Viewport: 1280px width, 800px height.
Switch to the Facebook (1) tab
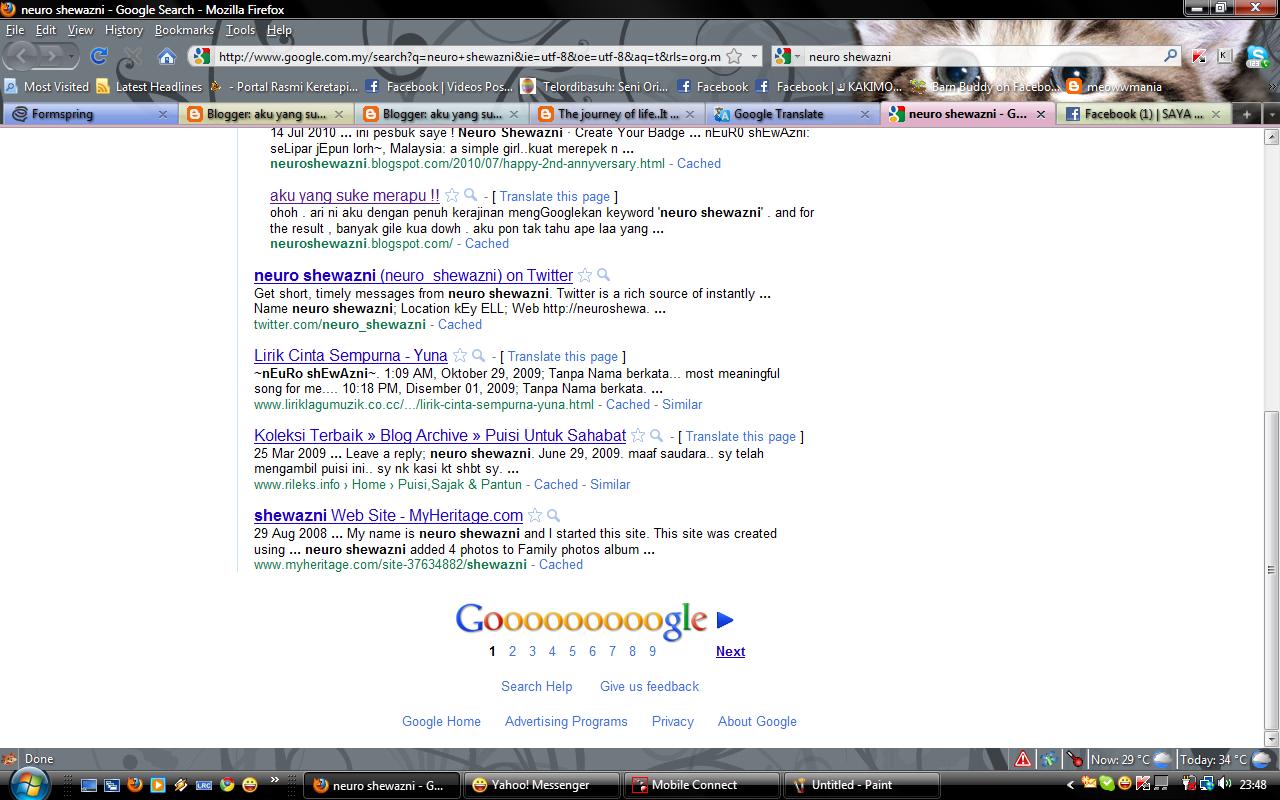1144,114
